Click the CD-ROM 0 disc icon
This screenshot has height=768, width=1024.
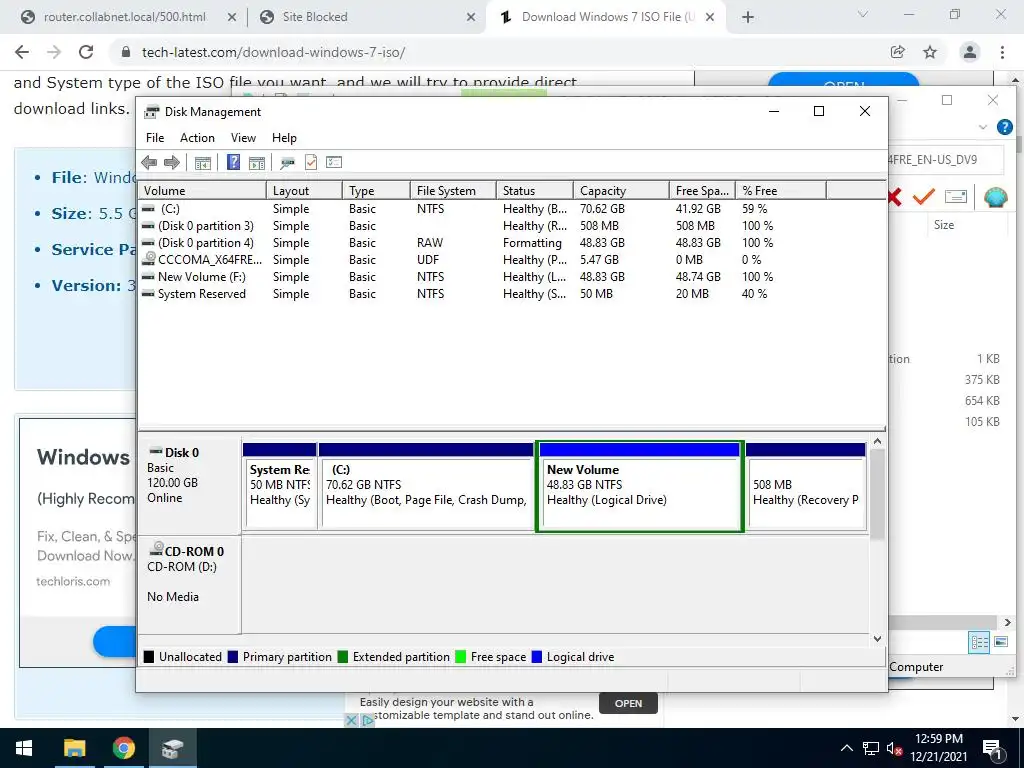(x=156, y=550)
